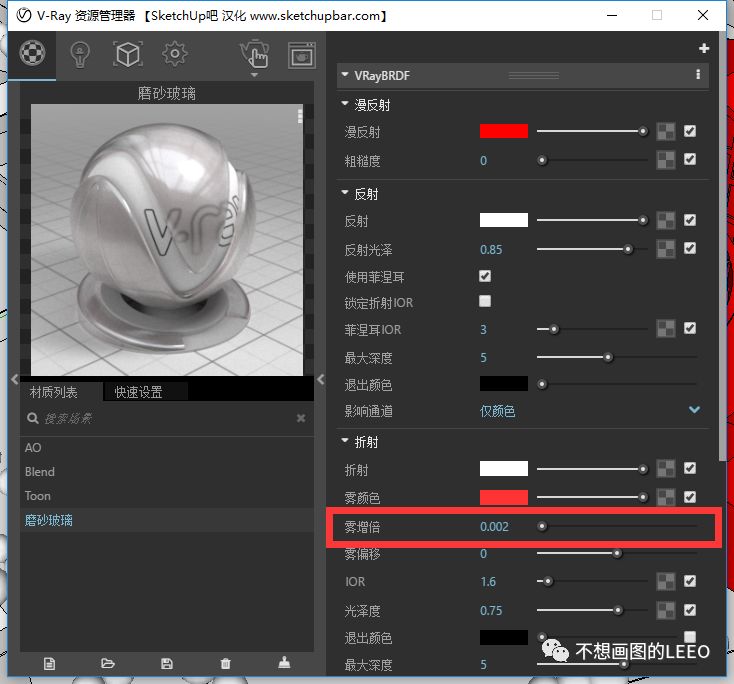Pick the black 退出颜色 swatch in 反射
The width and height of the screenshot is (734, 684).
coord(504,383)
